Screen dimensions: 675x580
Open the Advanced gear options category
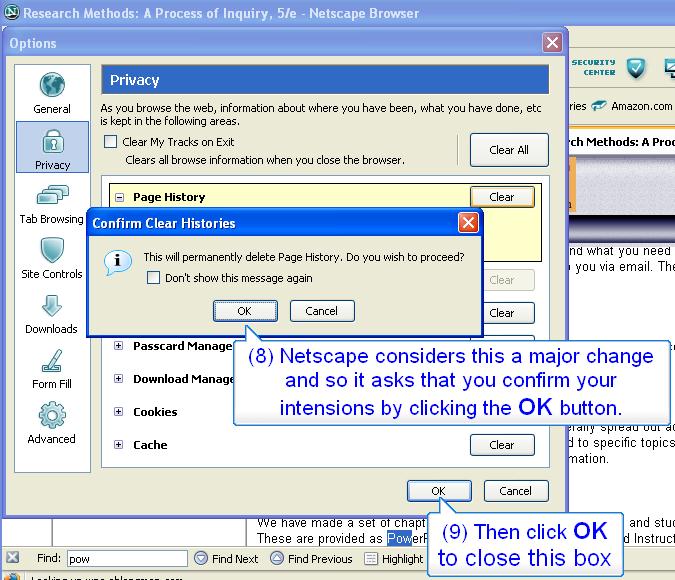click(x=52, y=423)
